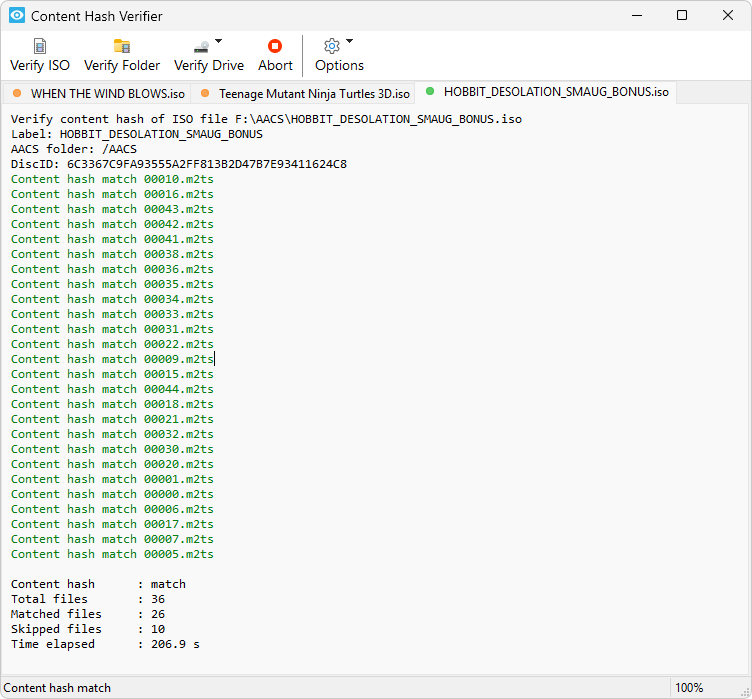Image resolution: width=752 pixels, height=699 pixels.
Task: Click the 'Content hash match 00038.m2ts' line
Action: (112, 254)
